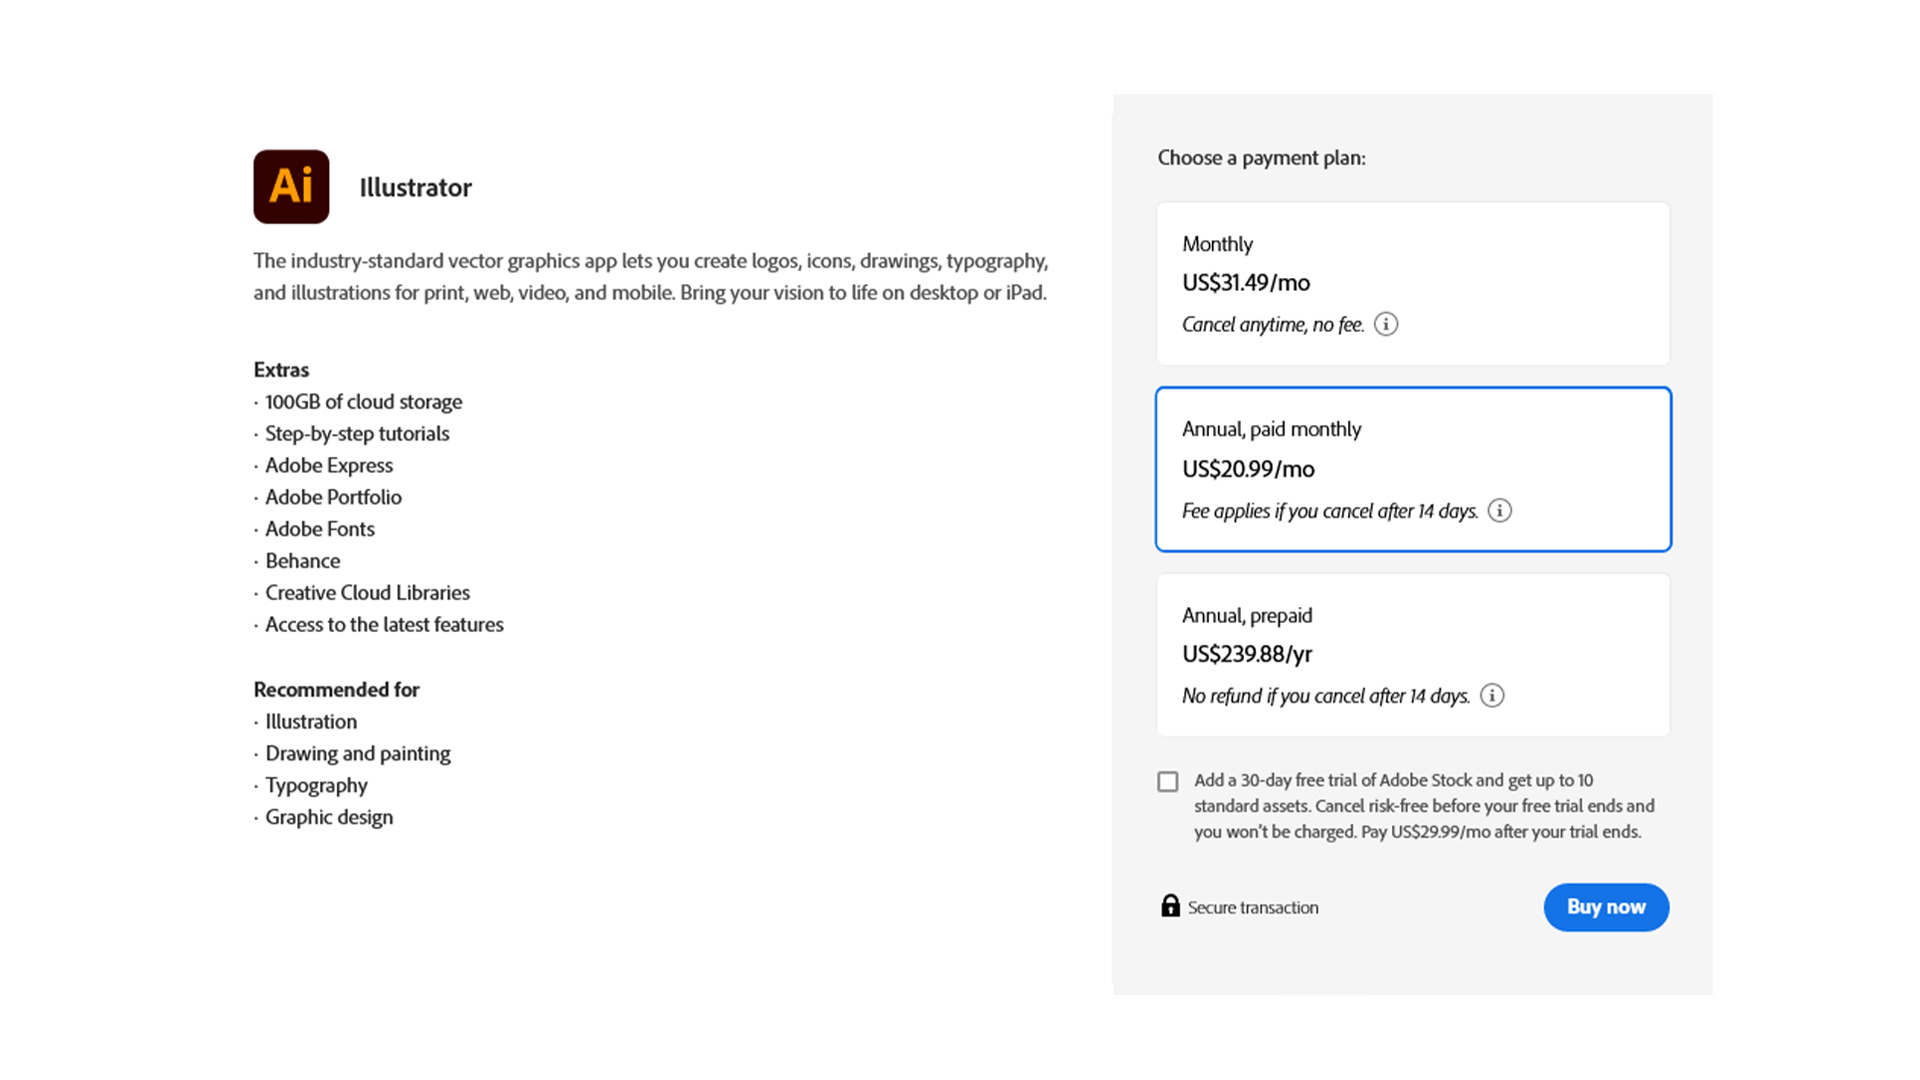Click "Illustration" in Recommended for list

coord(311,722)
